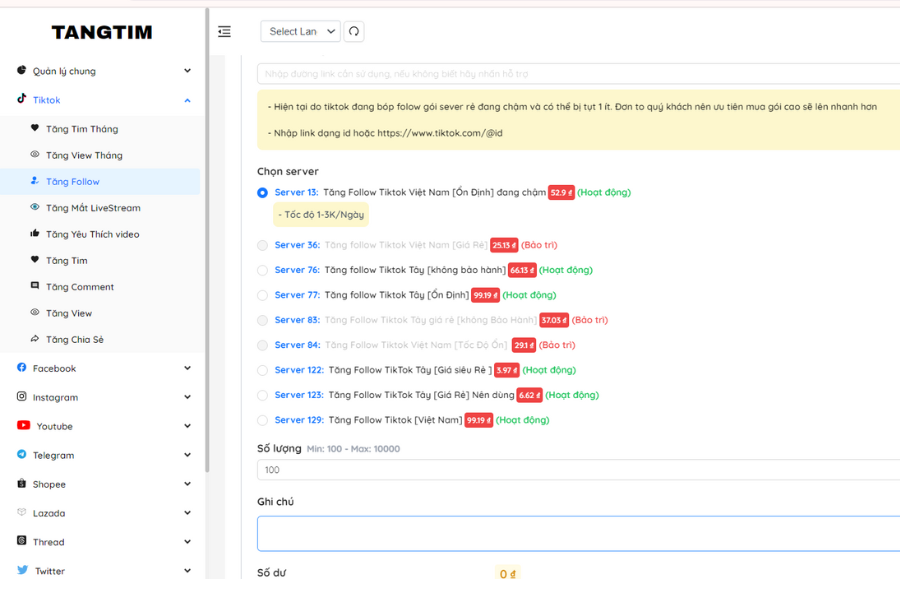Open Tăng Yêu Thích video menu item

pos(100,234)
